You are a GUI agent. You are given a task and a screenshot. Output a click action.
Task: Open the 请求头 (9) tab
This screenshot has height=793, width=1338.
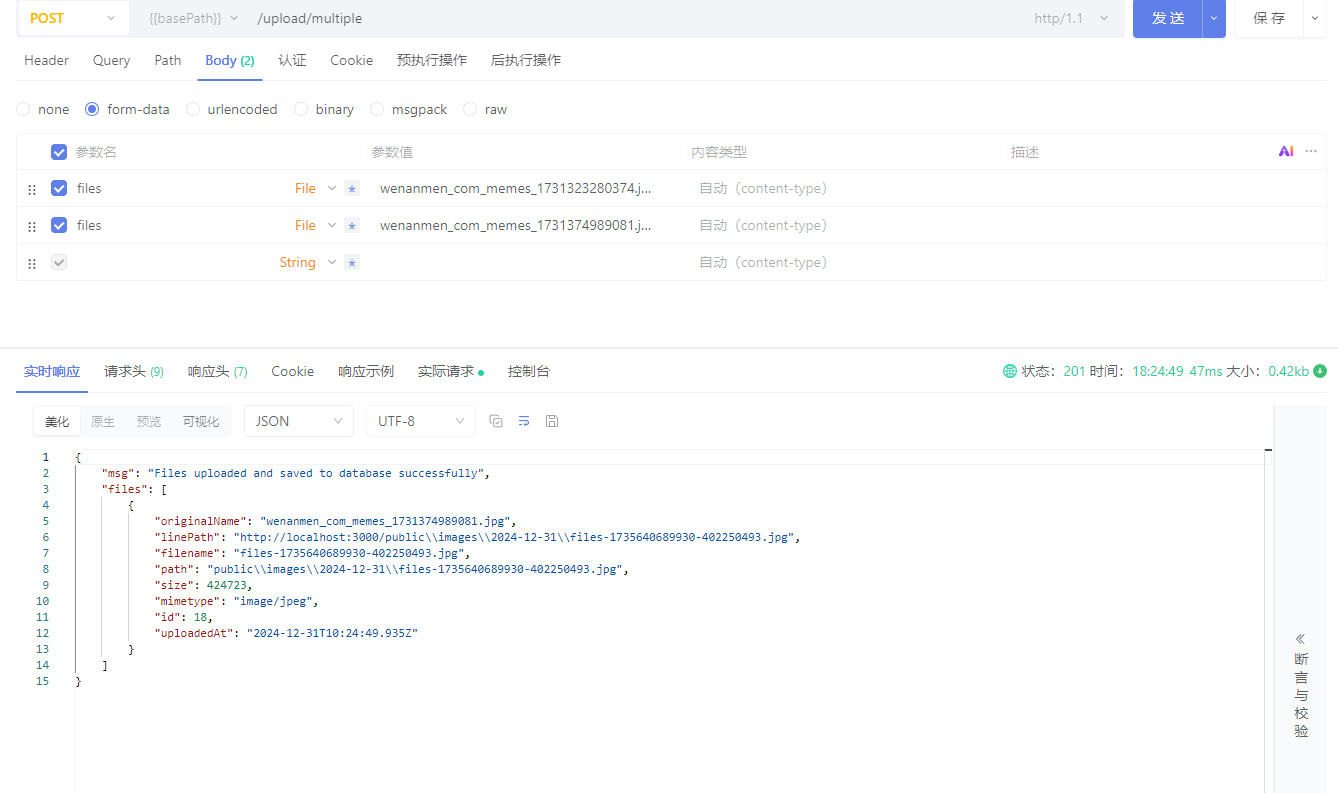pos(134,371)
